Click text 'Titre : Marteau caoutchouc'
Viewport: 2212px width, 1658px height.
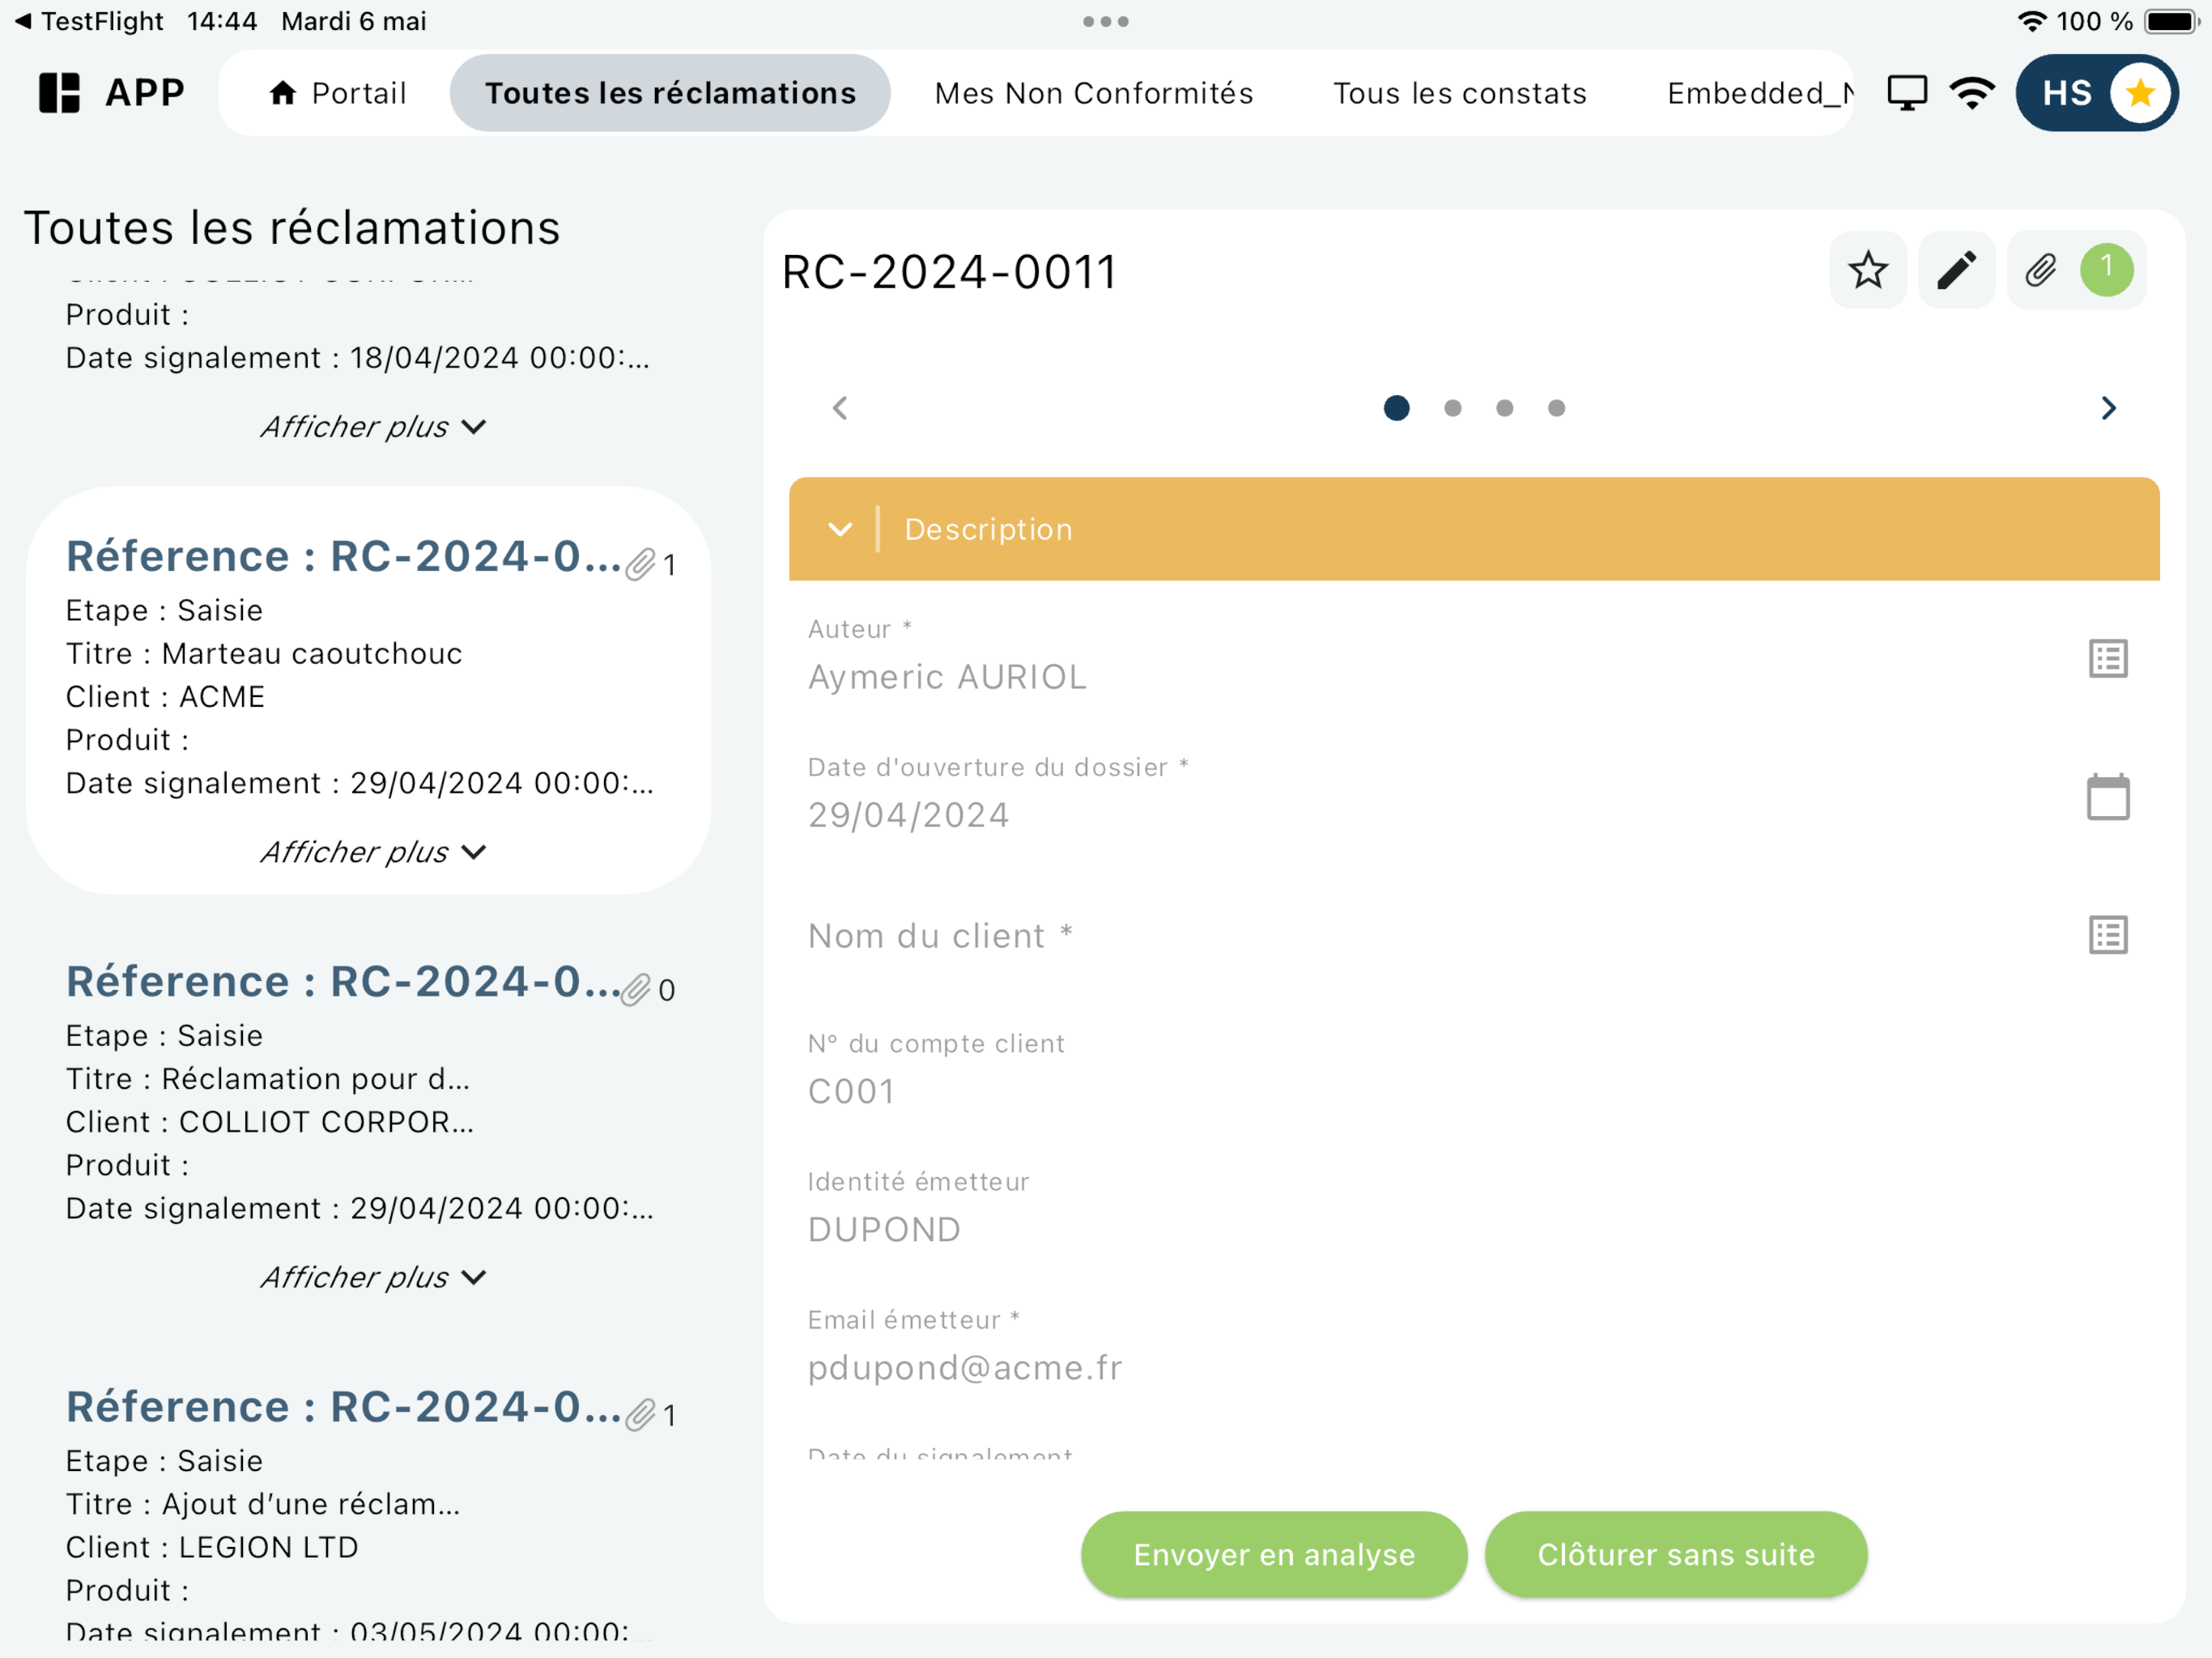pos(264,653)
